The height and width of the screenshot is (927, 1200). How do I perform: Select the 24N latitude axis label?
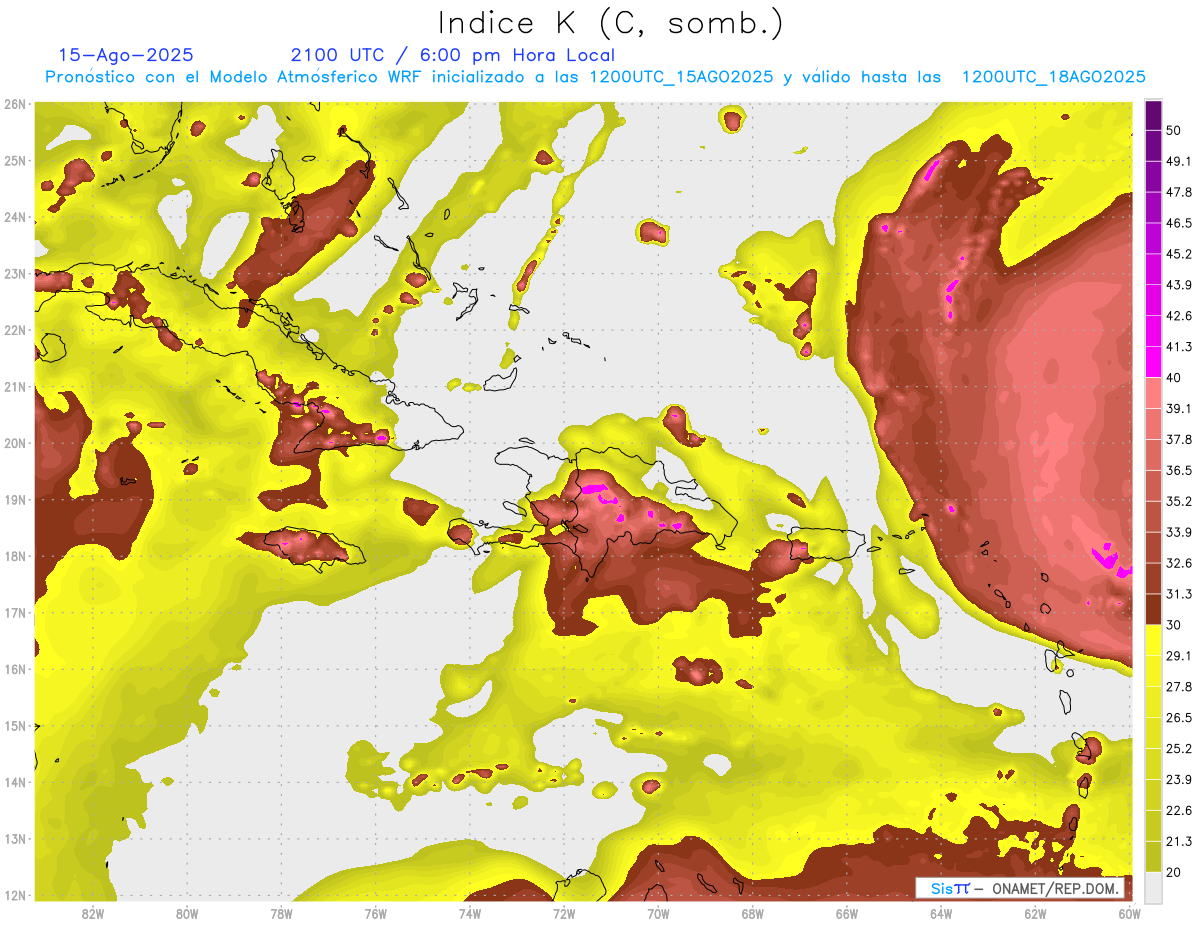15,217
